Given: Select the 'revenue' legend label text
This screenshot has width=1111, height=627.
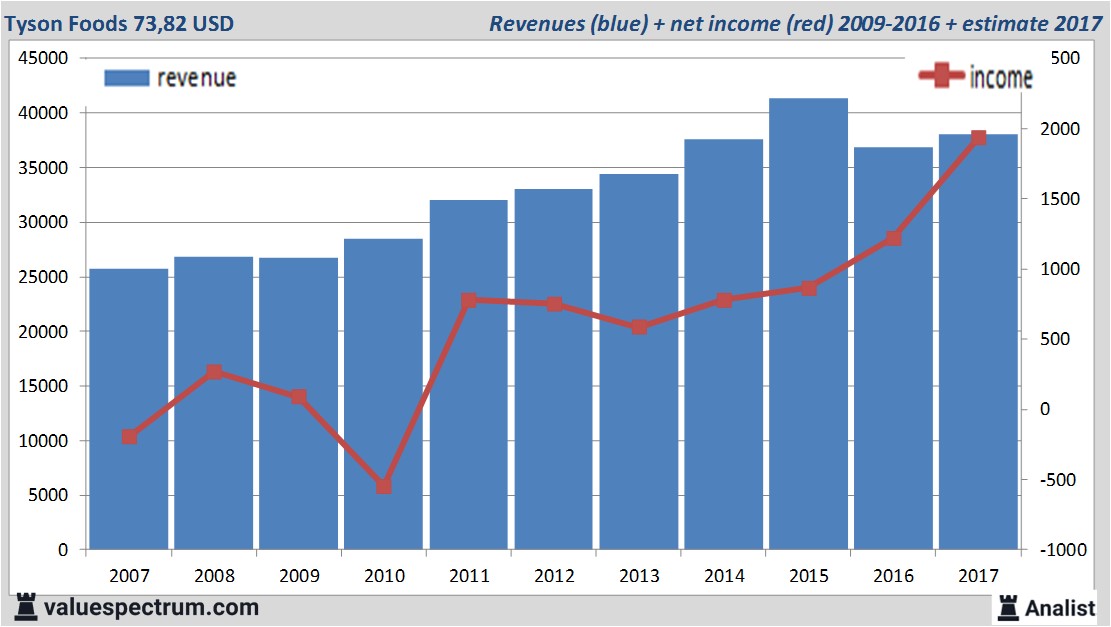Looking at the screenshot, I should [196, 78].
